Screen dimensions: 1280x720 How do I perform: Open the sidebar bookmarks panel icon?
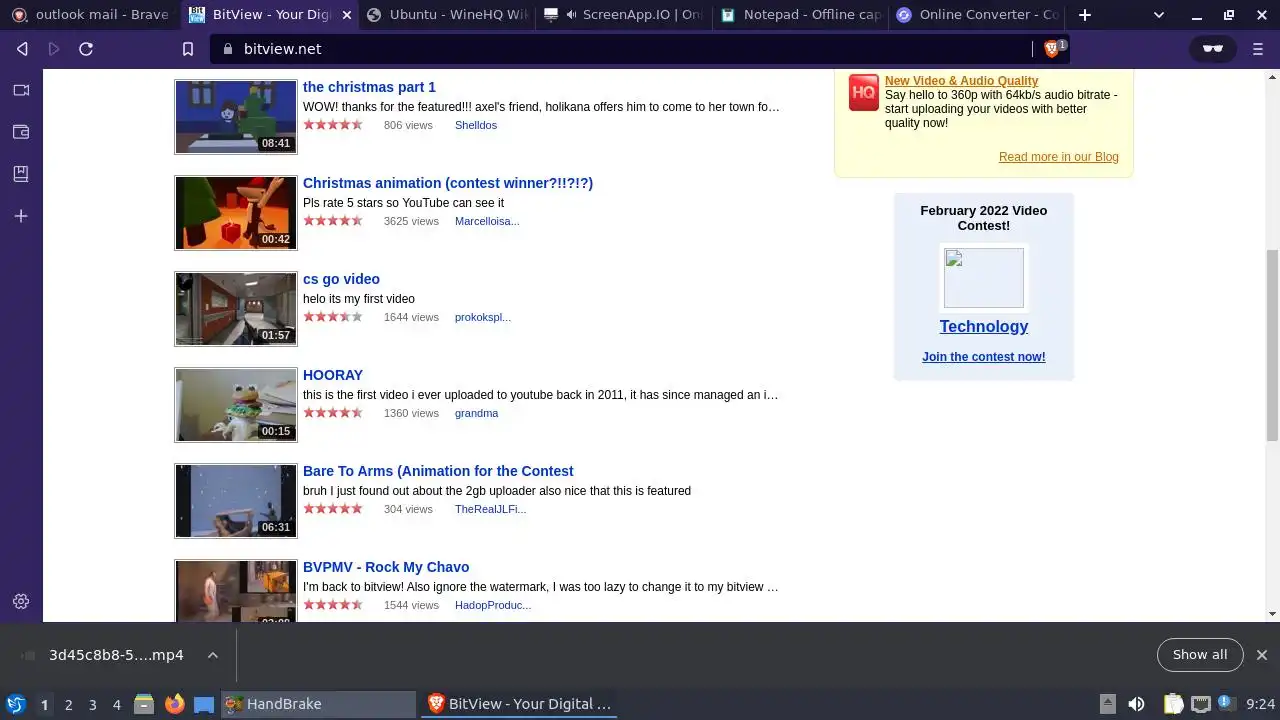(x=21, y=174)
